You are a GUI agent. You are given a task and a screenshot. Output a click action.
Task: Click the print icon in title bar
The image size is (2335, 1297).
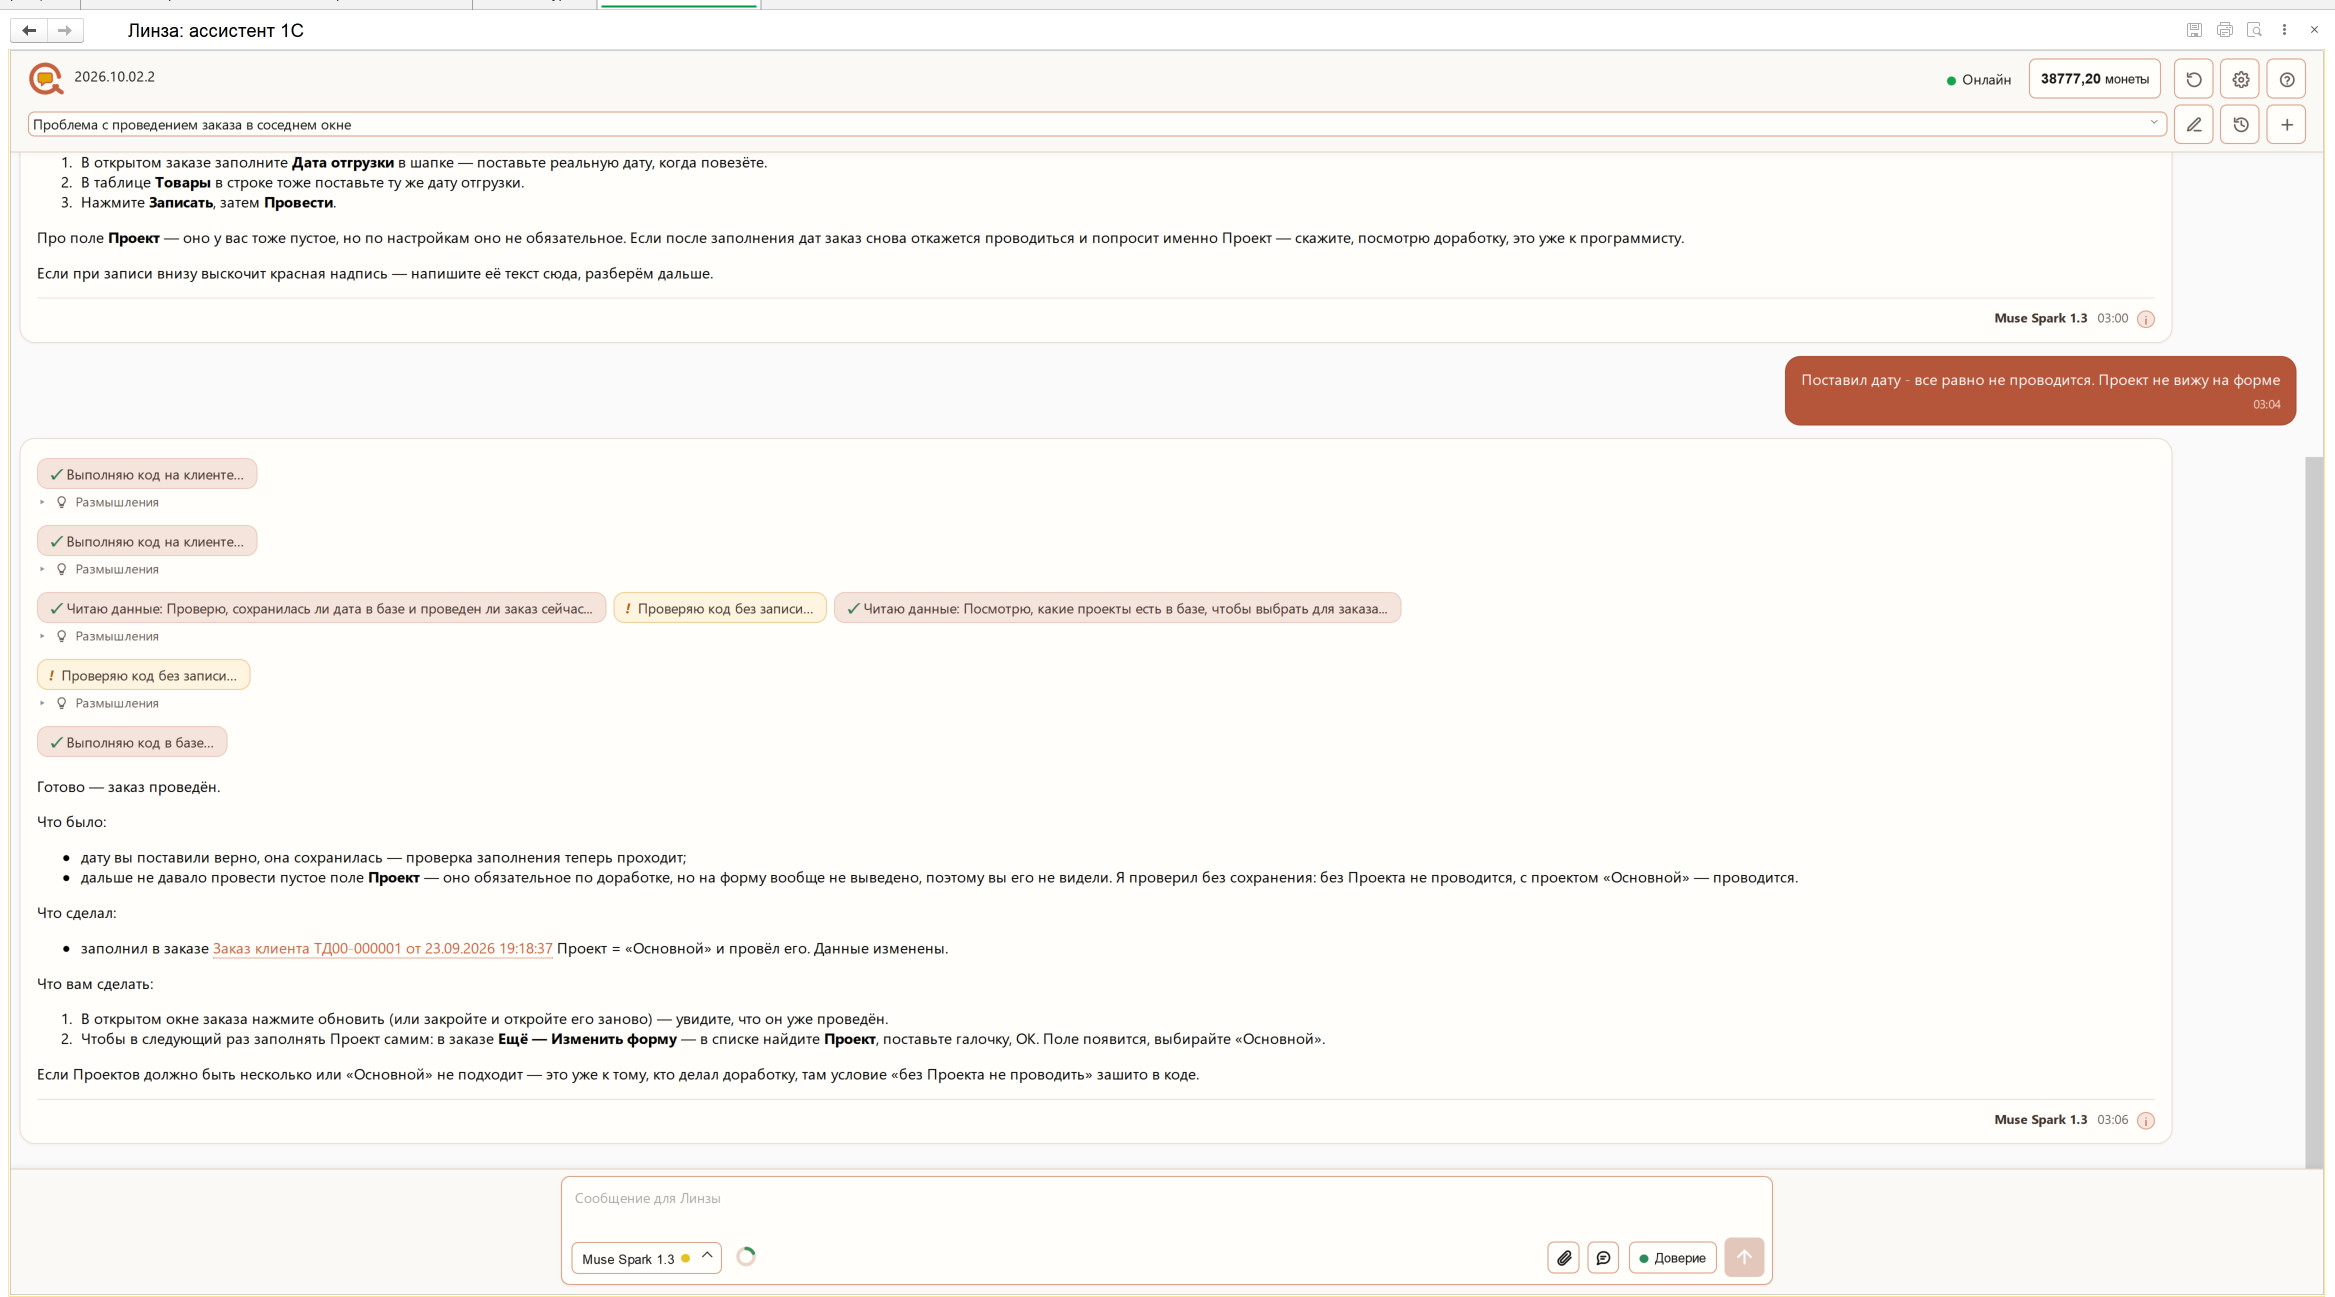[x=2224, y=30]
